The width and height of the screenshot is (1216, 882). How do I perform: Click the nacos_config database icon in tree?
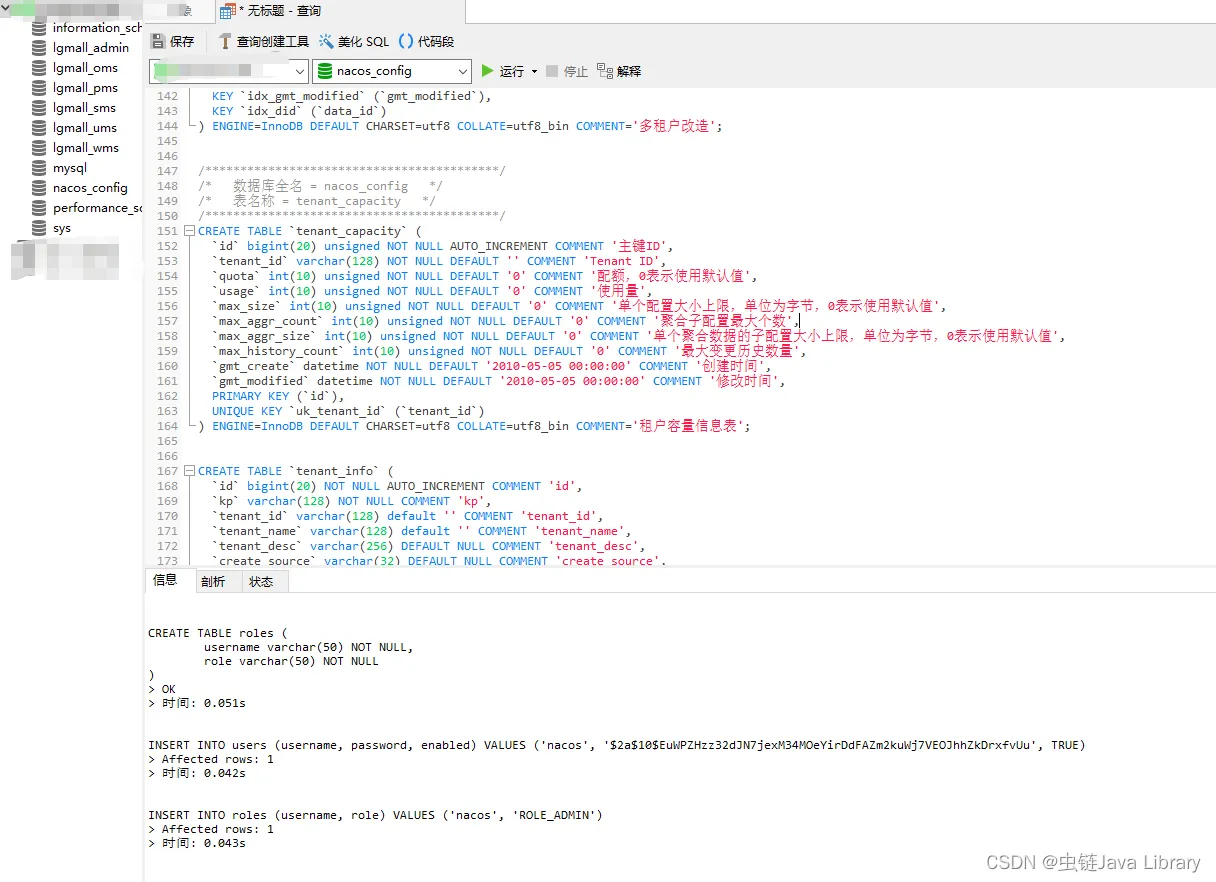coord(38,188)
